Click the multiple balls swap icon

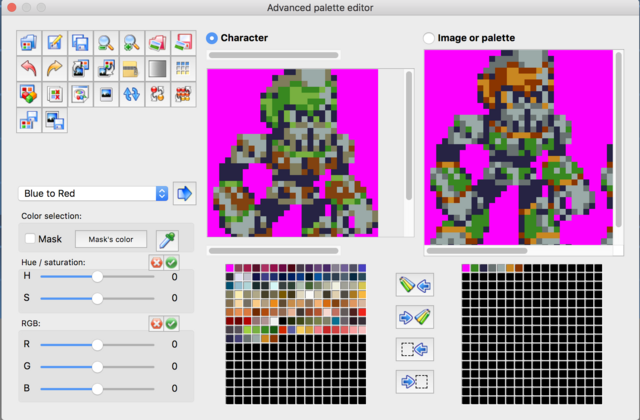(x=183, y=94)
